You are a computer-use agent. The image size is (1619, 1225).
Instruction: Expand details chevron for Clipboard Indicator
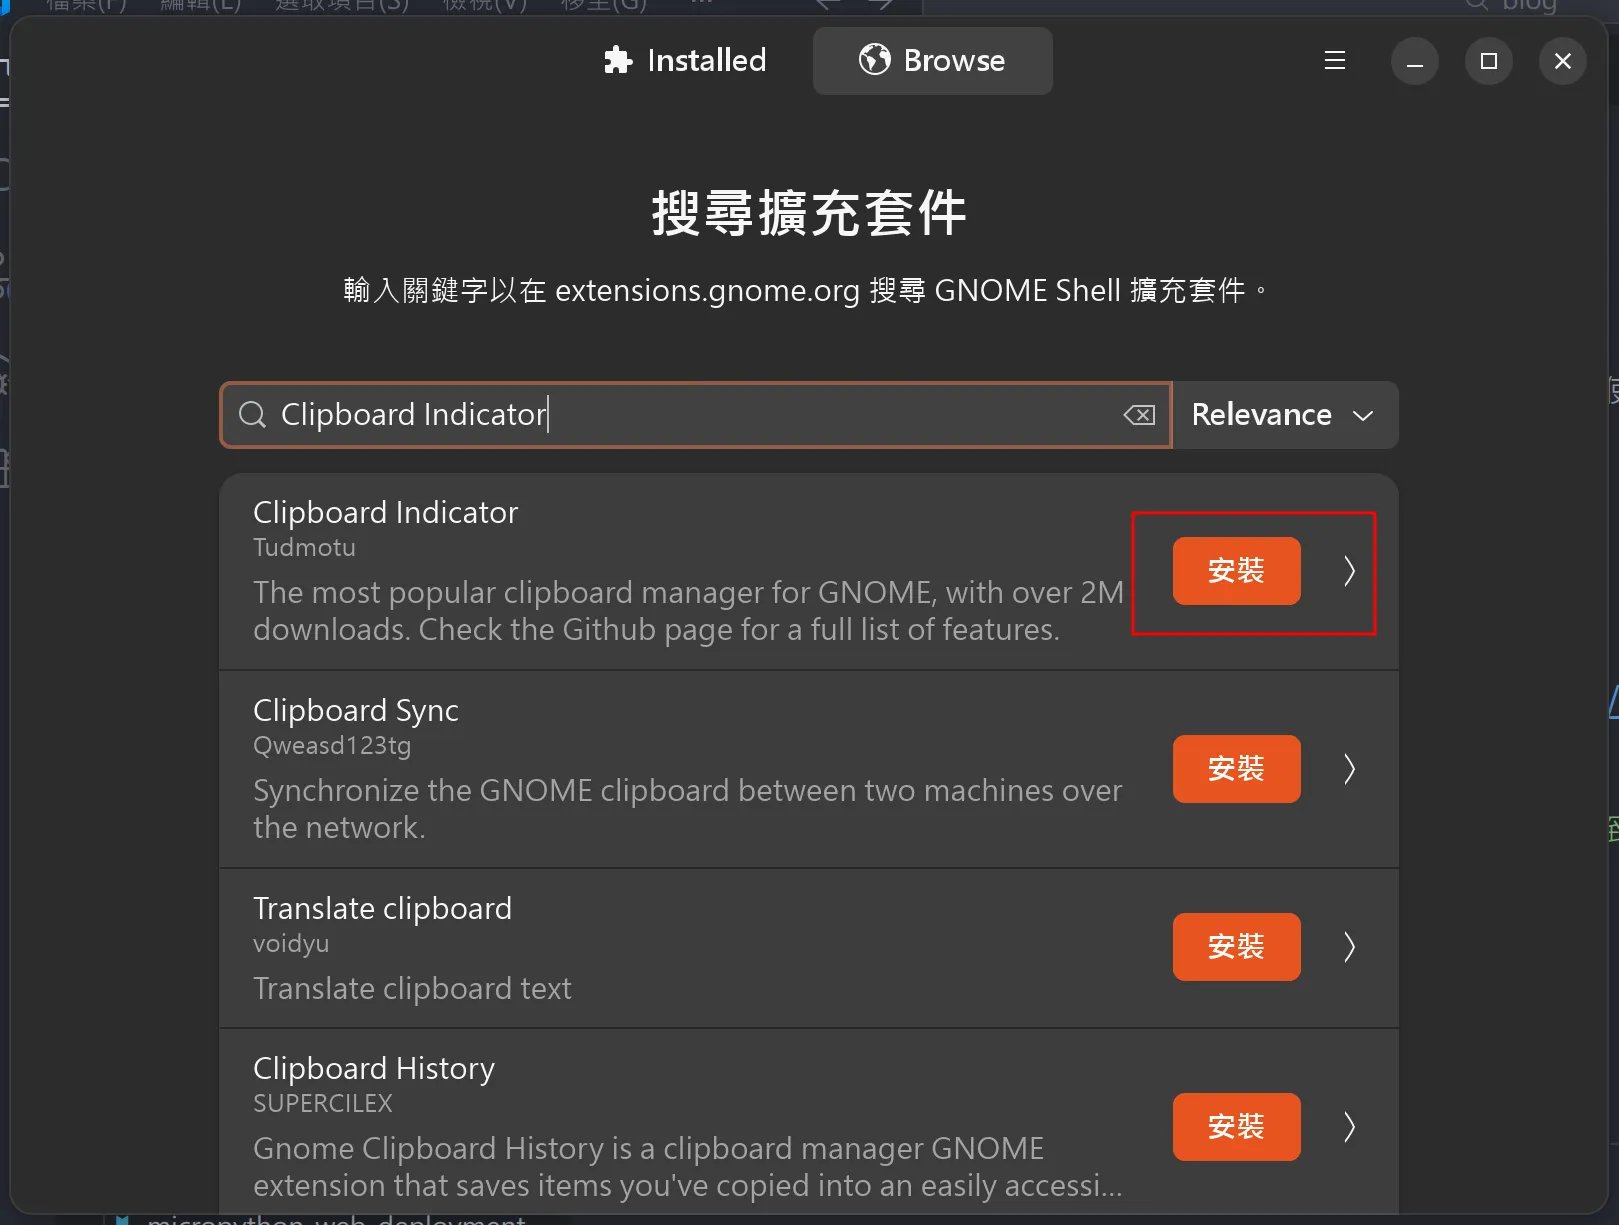1349,571
